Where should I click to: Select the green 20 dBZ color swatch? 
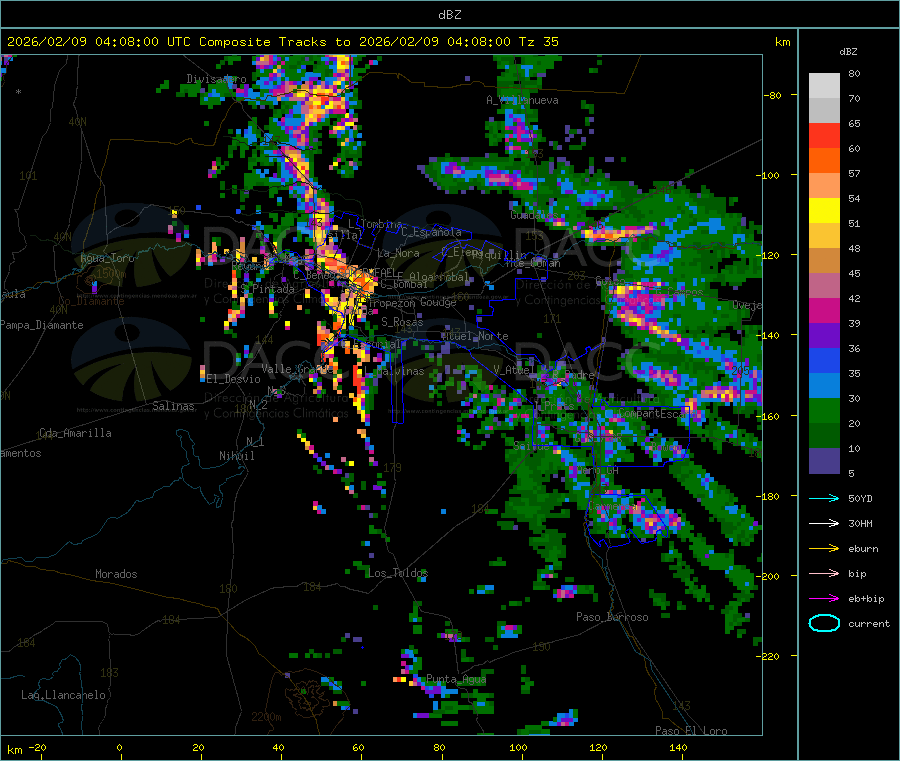824,411
